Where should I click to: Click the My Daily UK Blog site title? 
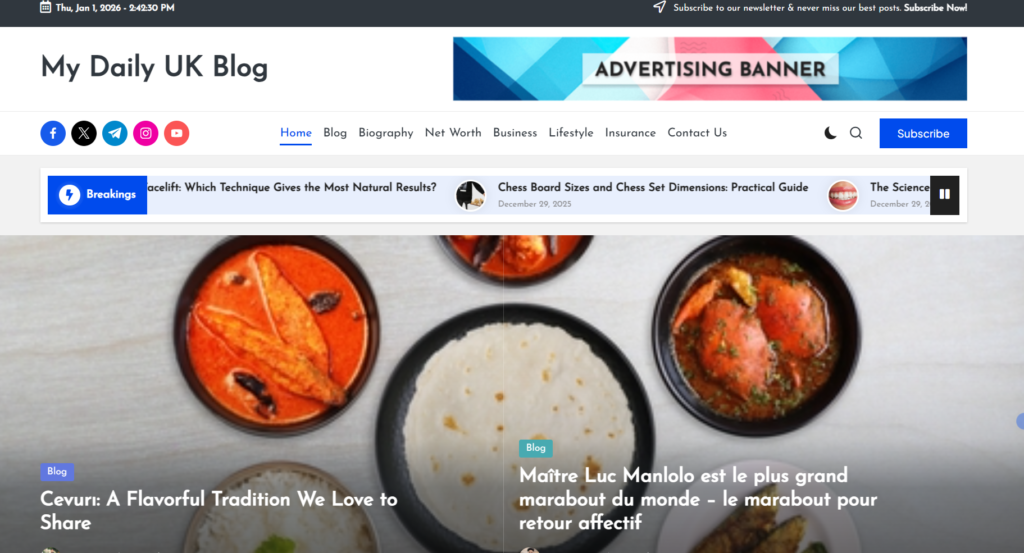click(x=154, y=68)
